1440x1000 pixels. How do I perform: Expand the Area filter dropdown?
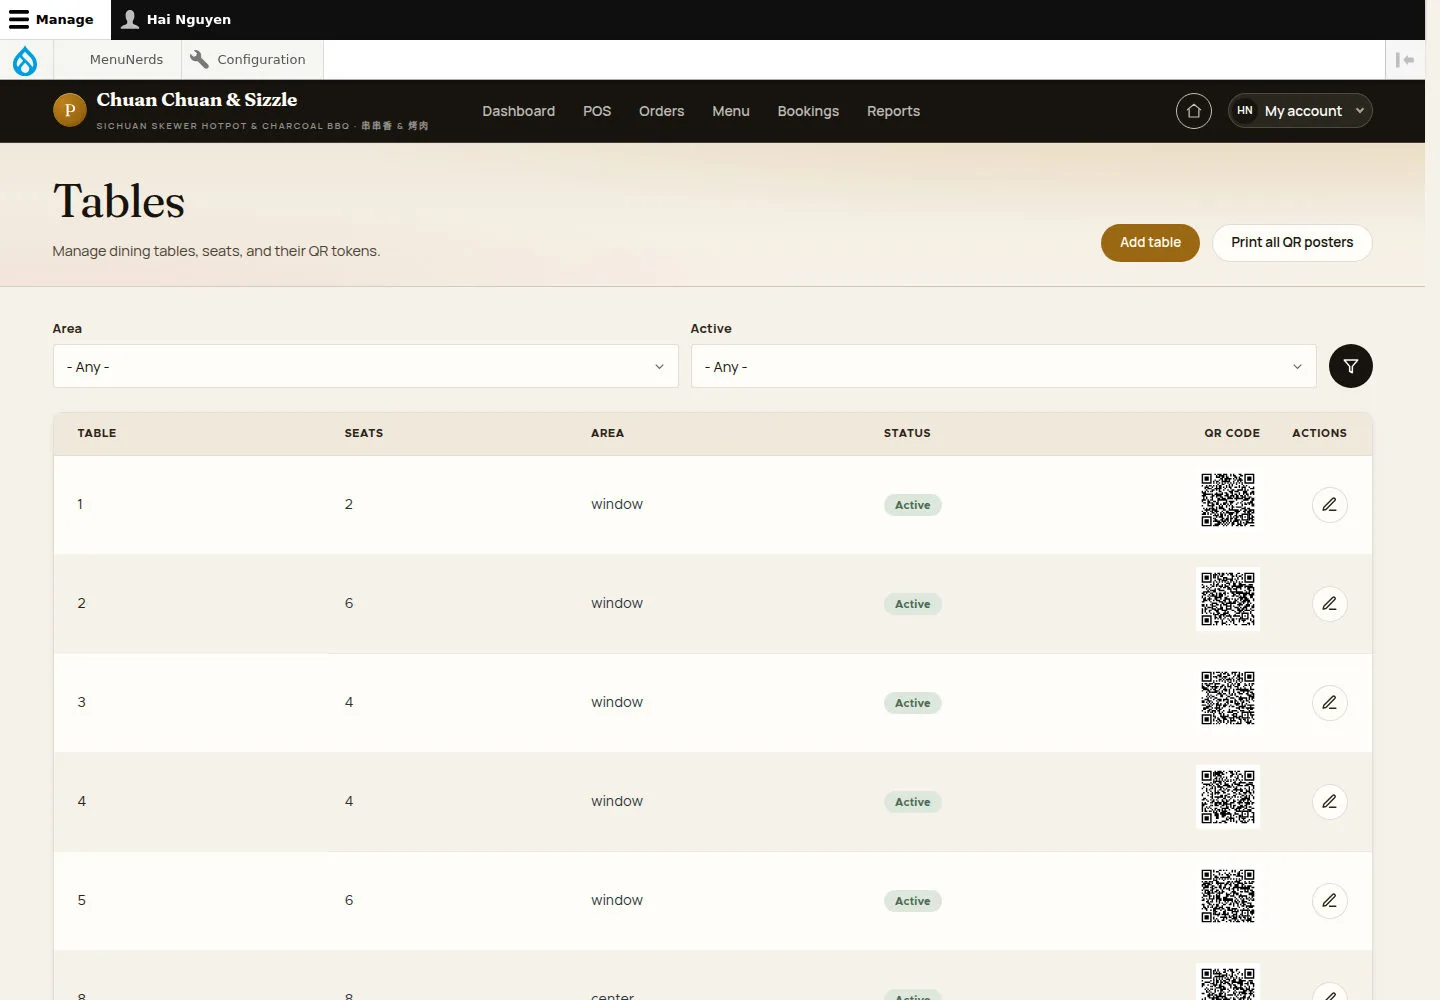(366, 366)
